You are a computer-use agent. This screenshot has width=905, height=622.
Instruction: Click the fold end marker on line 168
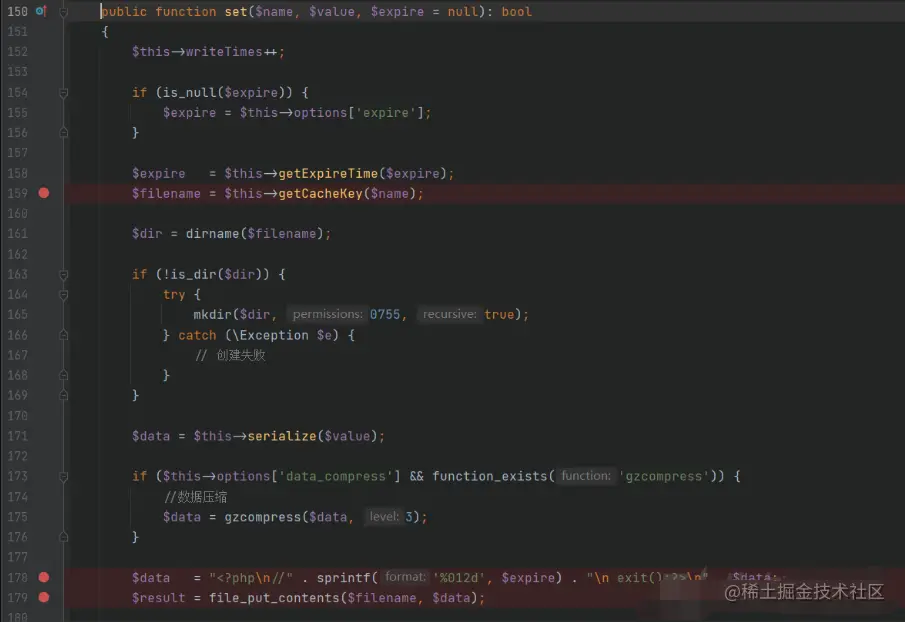point(63,376)
